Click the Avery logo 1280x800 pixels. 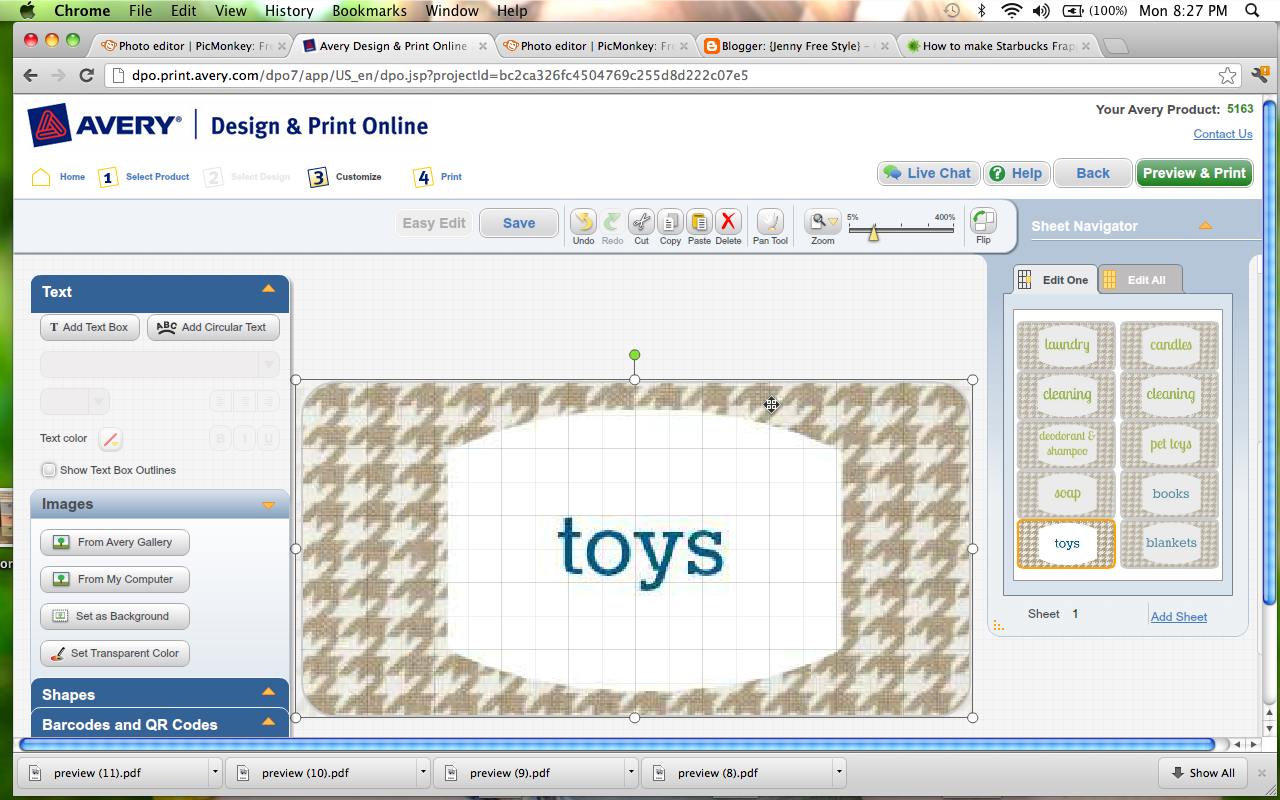106,125
